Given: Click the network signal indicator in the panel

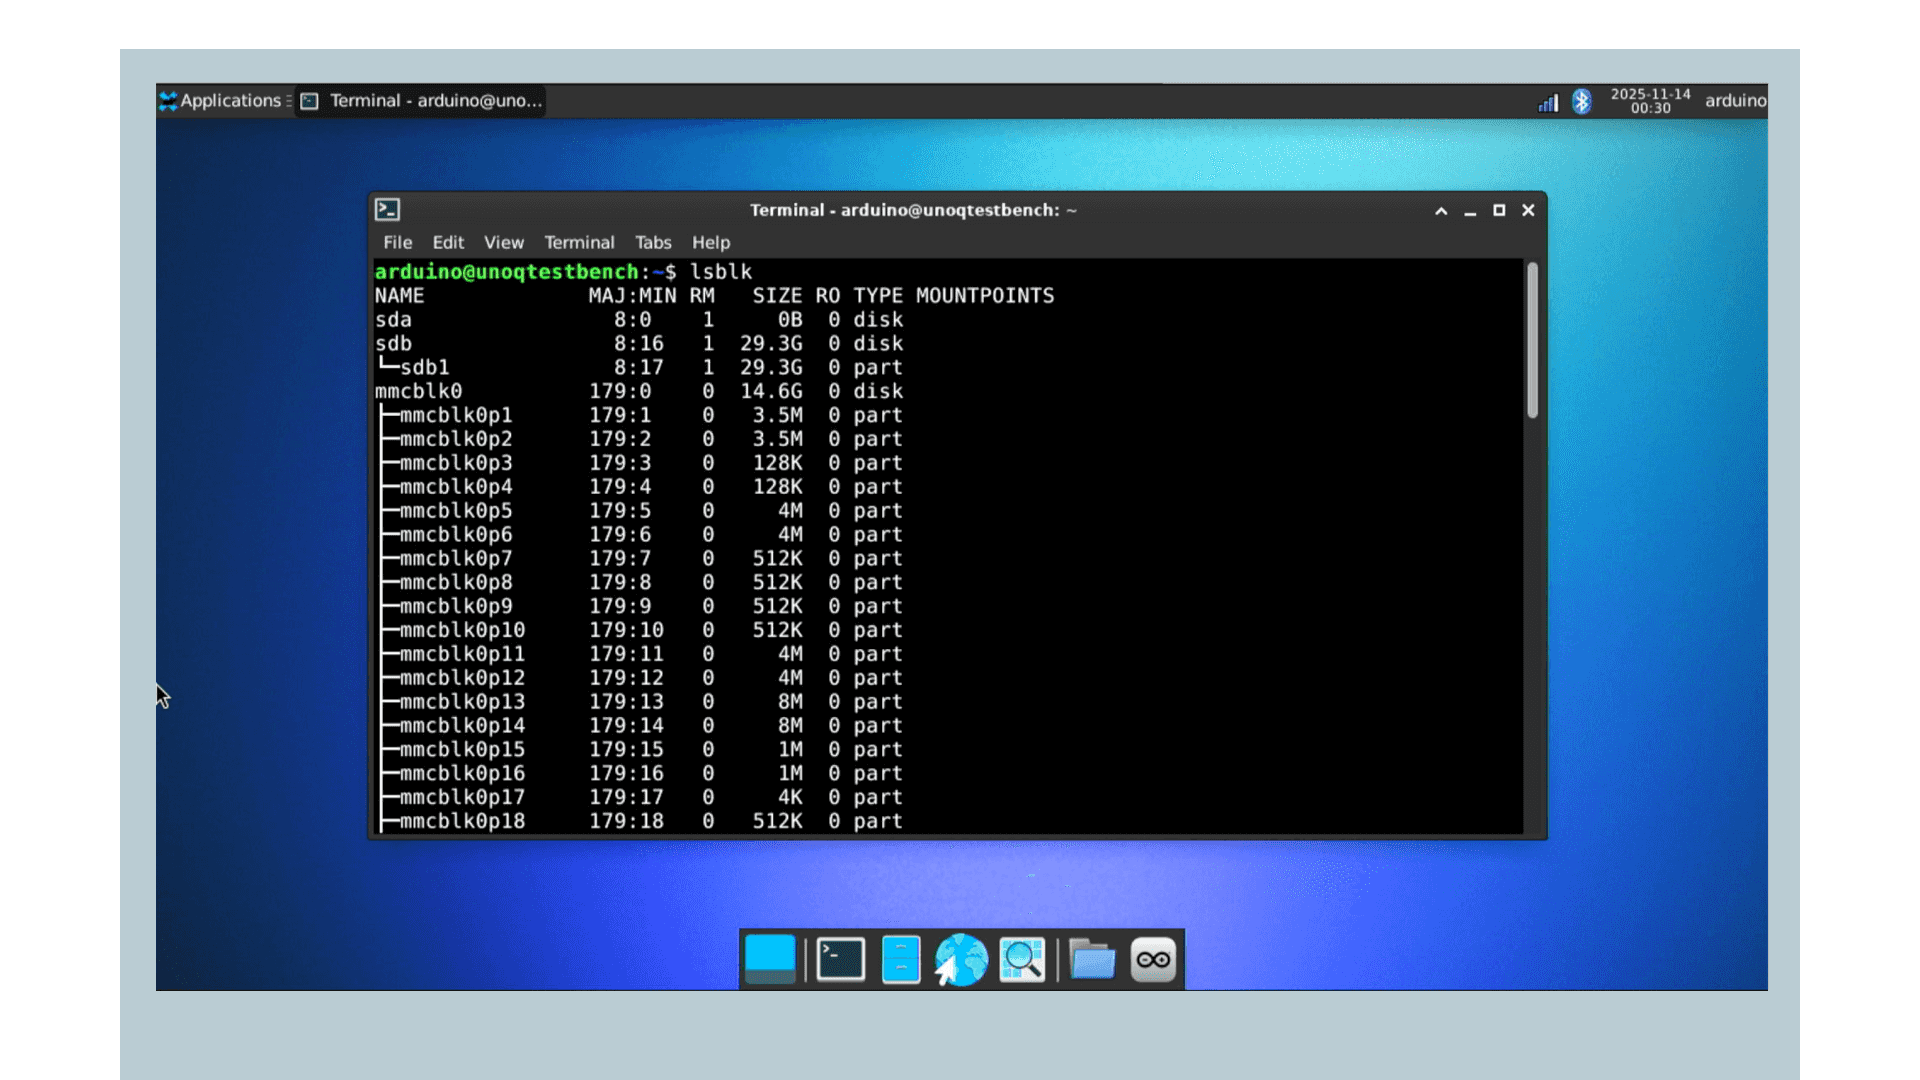Looking at the screenshot, I should [x=1547, y=101].
